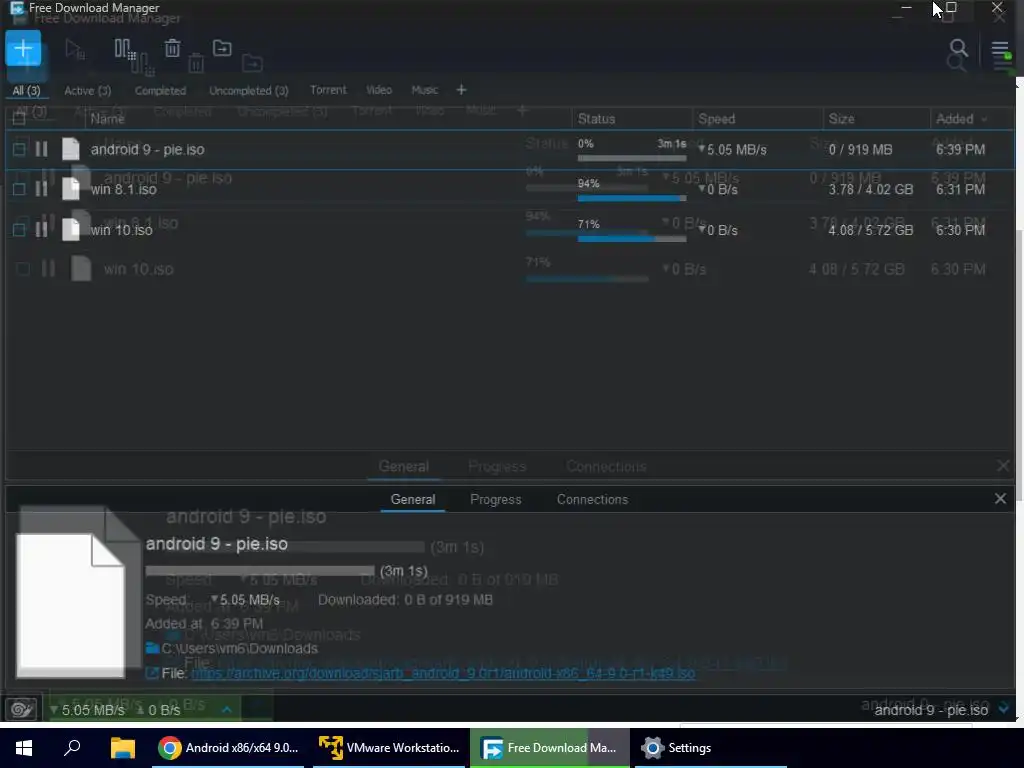Open the Connections details tab
1024x768 pixels.
(x=592, y=500)
